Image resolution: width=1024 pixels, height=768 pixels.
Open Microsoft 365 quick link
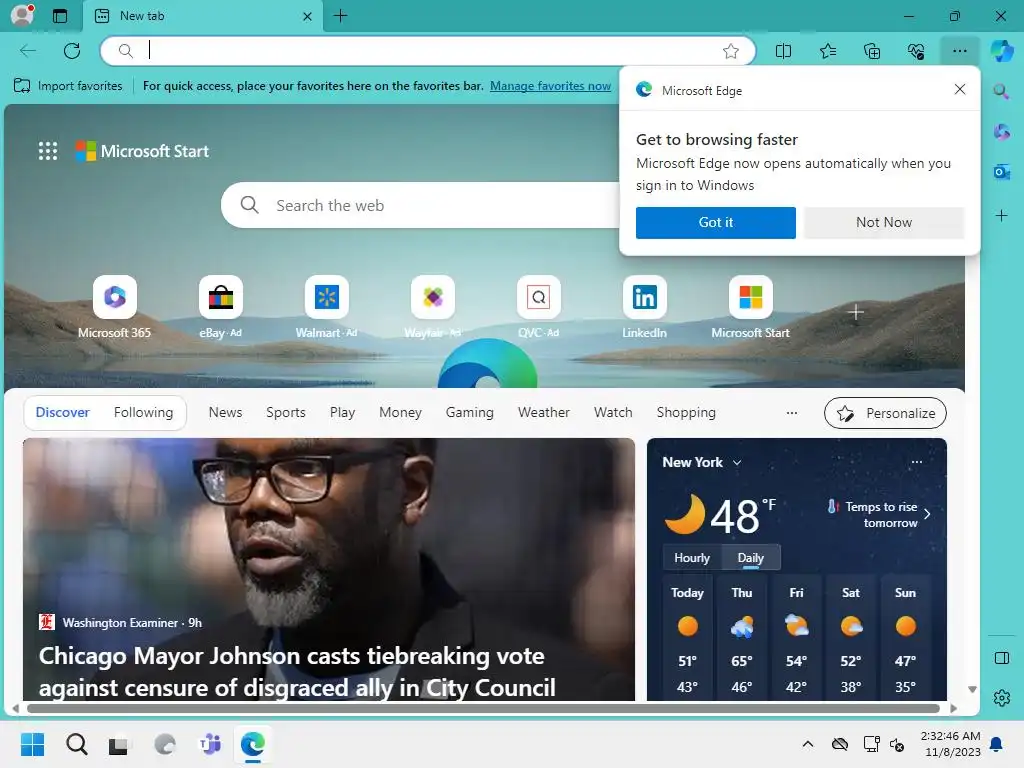(x=114, y=307)
